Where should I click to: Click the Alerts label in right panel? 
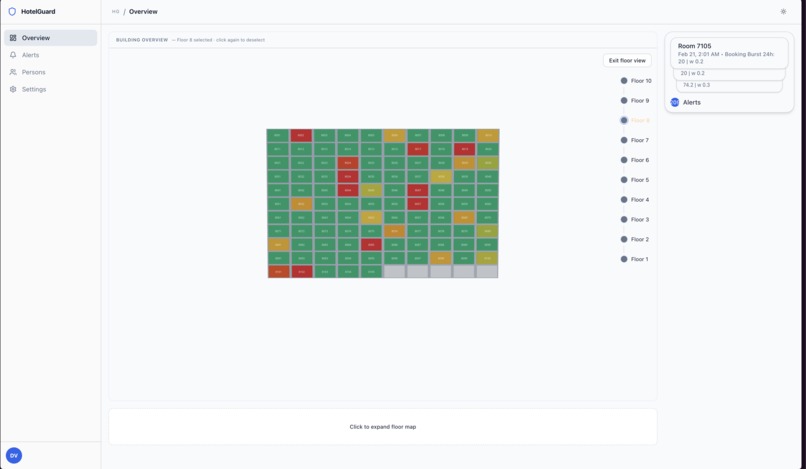tap(691, 102)
